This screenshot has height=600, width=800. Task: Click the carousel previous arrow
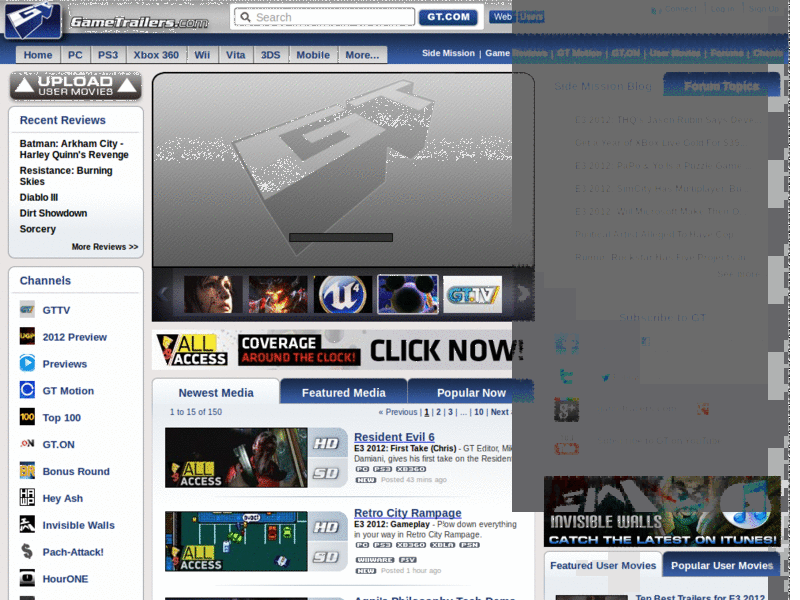pyautogui.click(x=163, y=294)
